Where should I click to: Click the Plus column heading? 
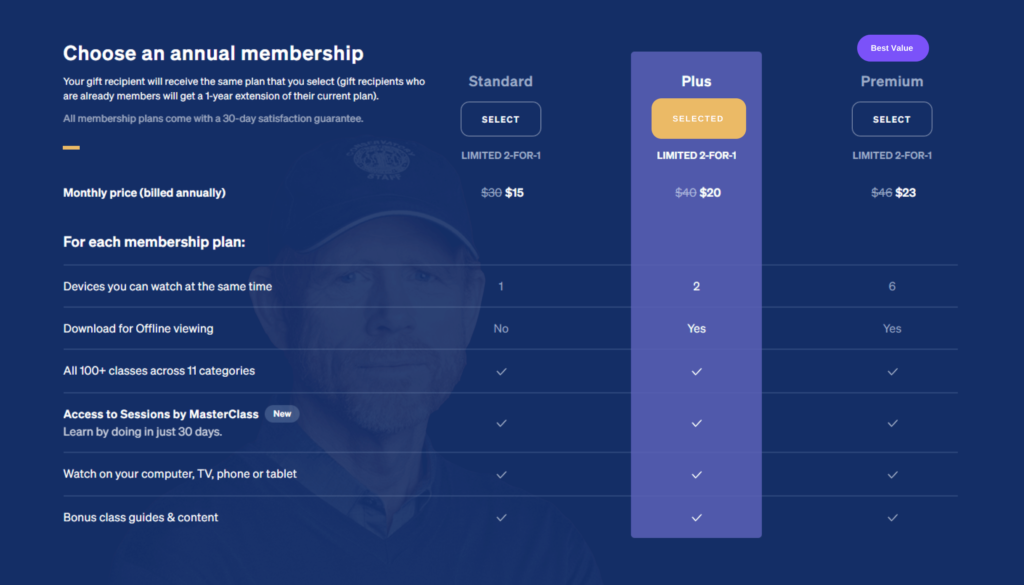click(x=696, y=82)
